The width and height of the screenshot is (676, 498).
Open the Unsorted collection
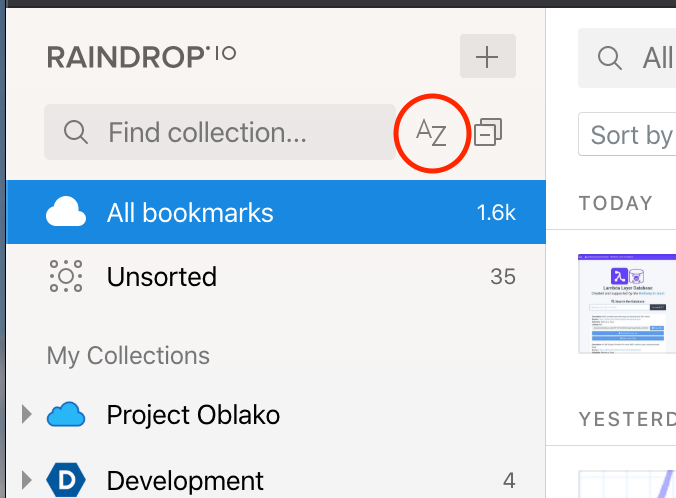pos(162,276)
